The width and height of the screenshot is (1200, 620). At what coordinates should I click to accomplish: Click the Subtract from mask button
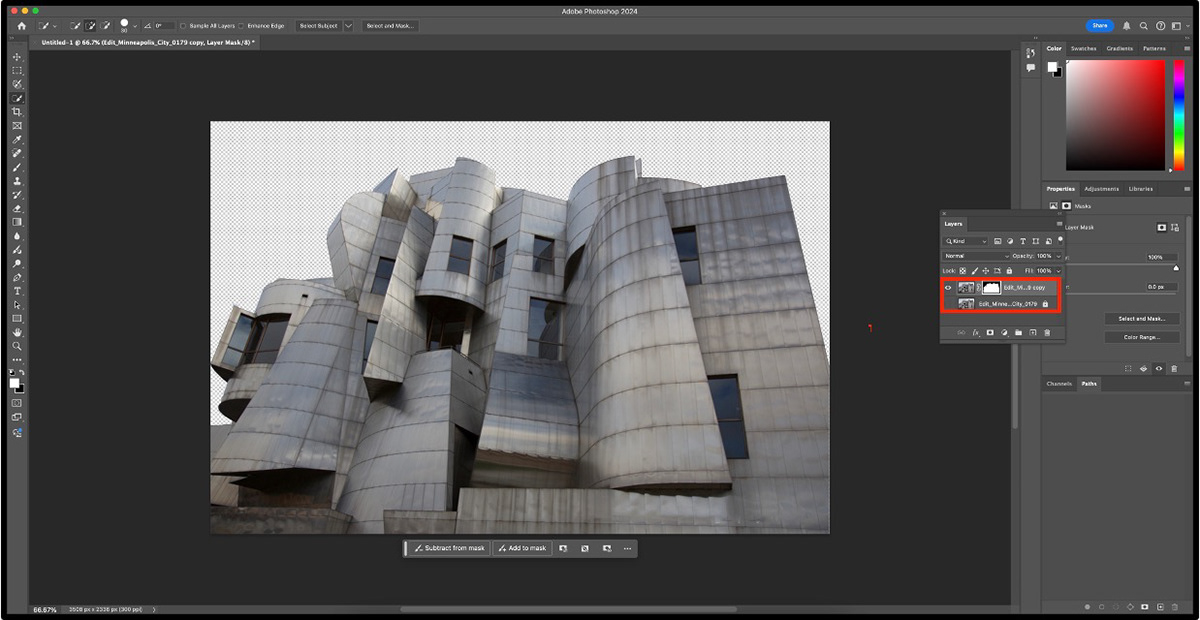[x=449, y=548]
